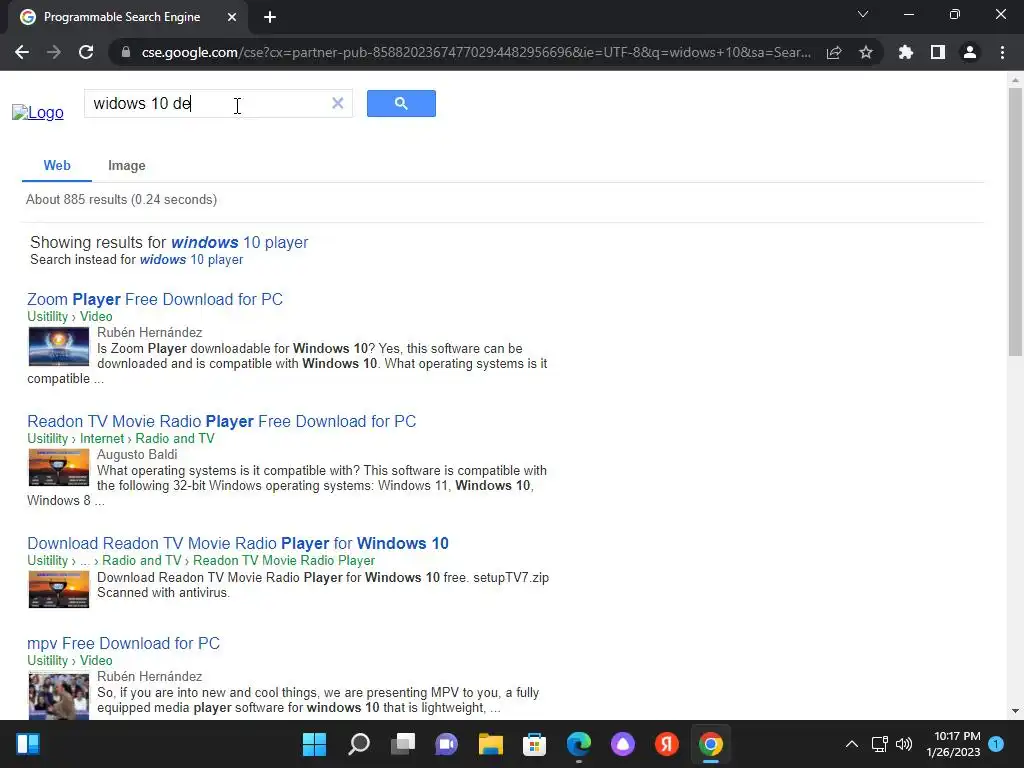Click the address bar URL
The width and height of the screenshot is (1024, 768).
(475, 52)
